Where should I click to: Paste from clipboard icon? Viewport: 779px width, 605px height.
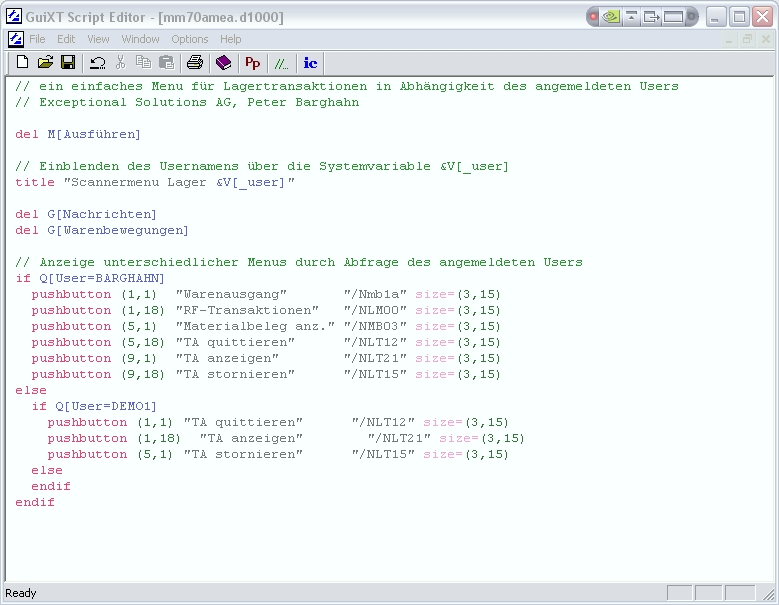166,63
